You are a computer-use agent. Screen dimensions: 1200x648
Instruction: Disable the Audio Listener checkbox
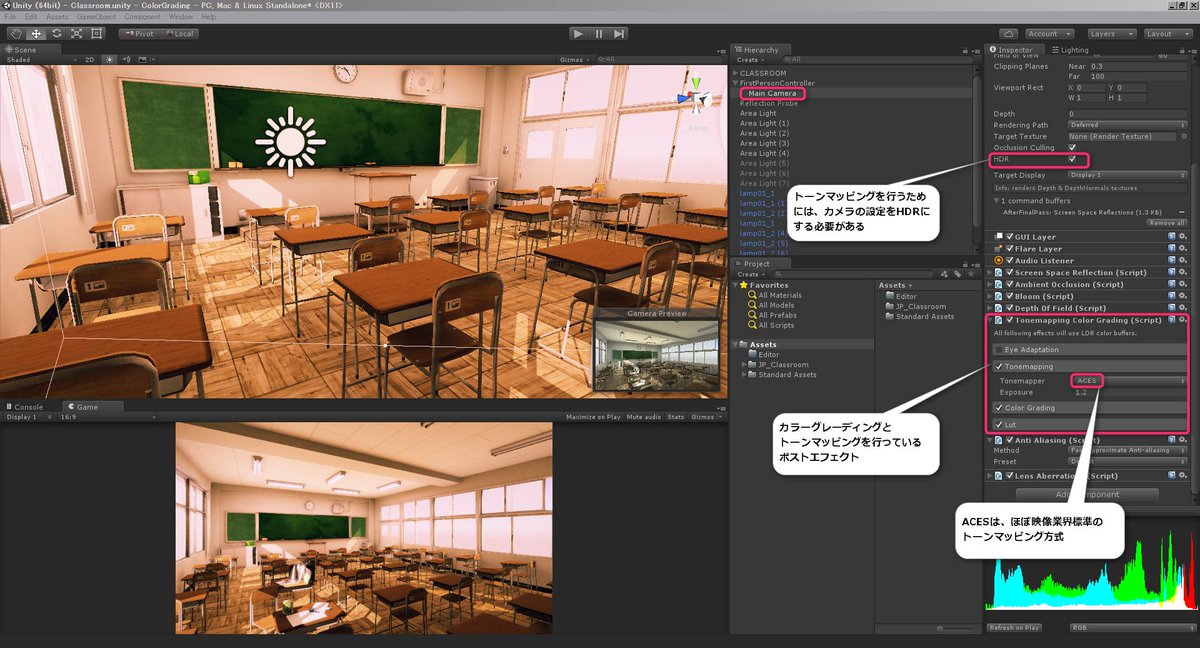1010,260
